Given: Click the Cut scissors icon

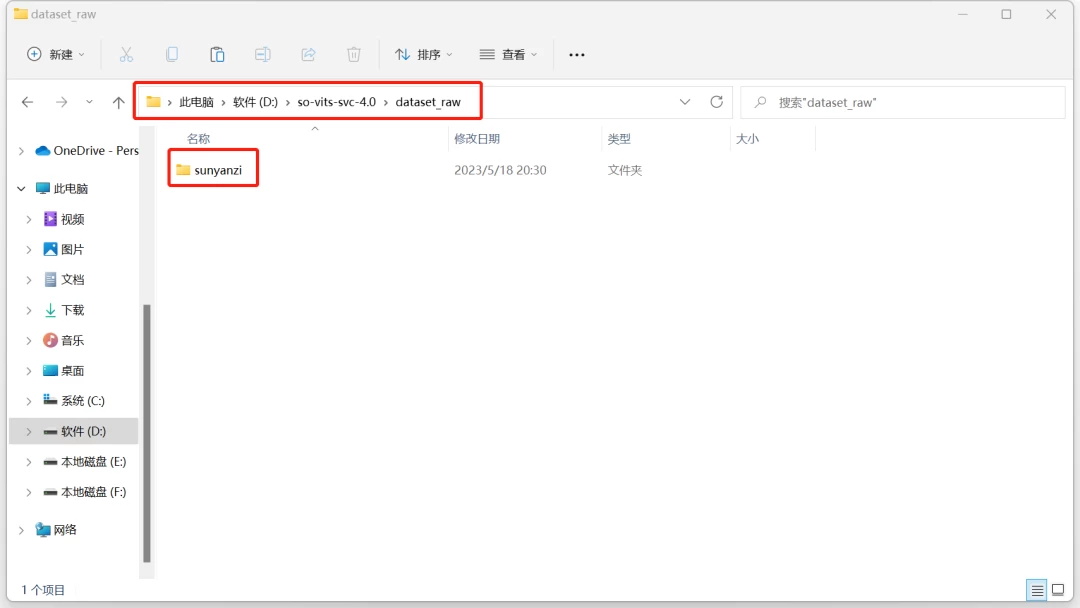Looking at the screenshot, I should (x=126, y=54).
